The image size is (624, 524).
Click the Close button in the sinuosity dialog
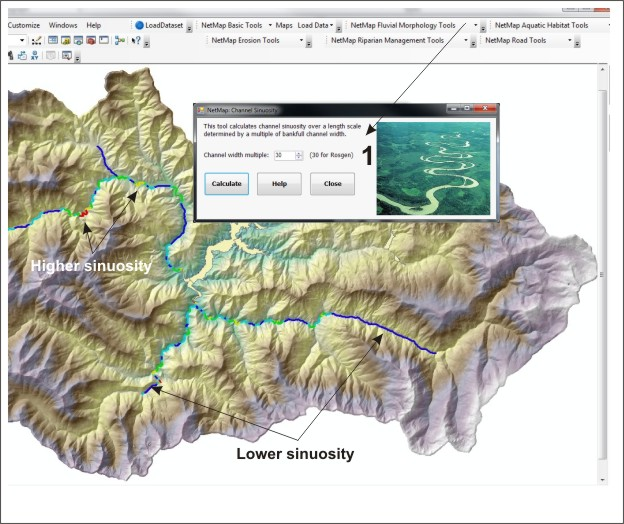[332, 184]
